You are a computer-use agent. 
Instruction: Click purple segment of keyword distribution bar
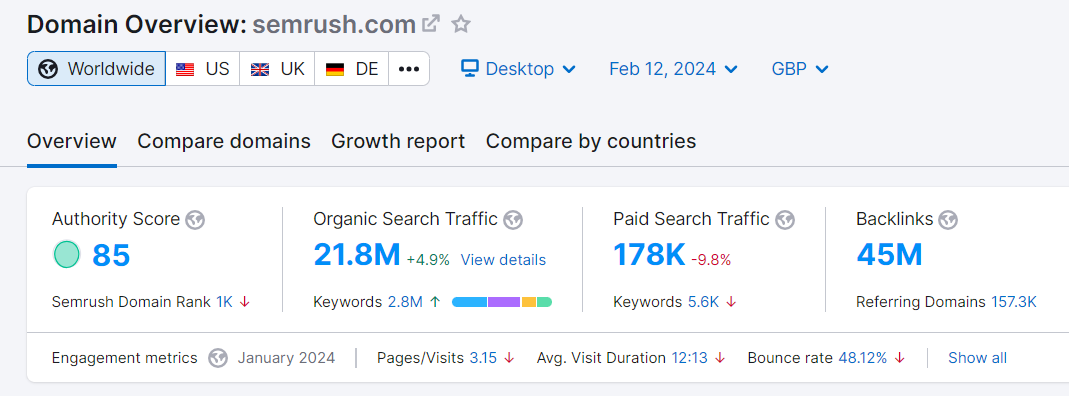click(505, 302)
